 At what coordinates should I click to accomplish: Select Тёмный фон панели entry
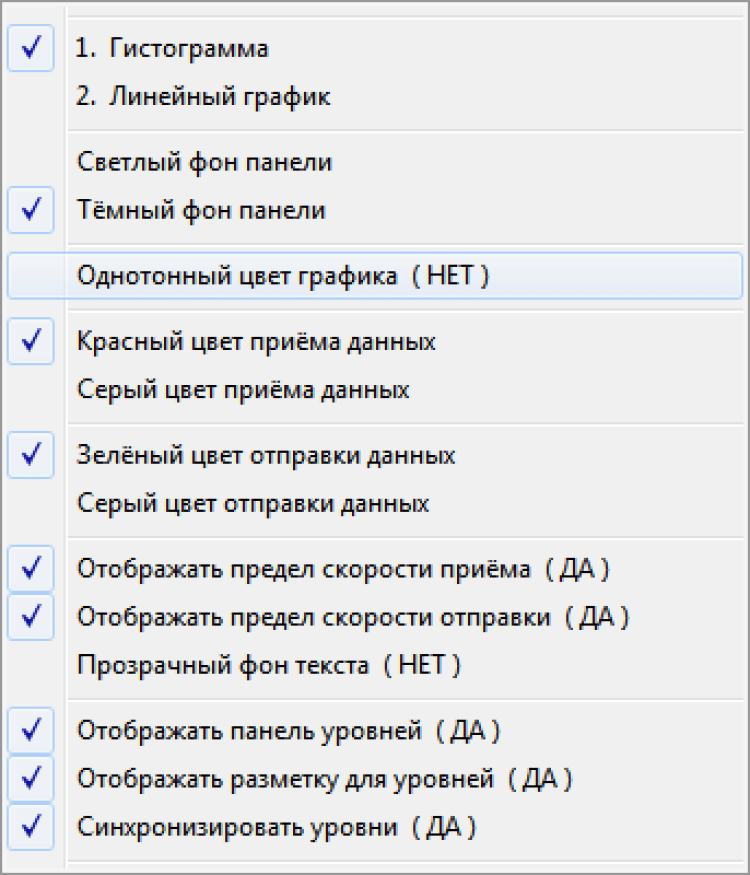pyautogui.click(x=201, y=210)
